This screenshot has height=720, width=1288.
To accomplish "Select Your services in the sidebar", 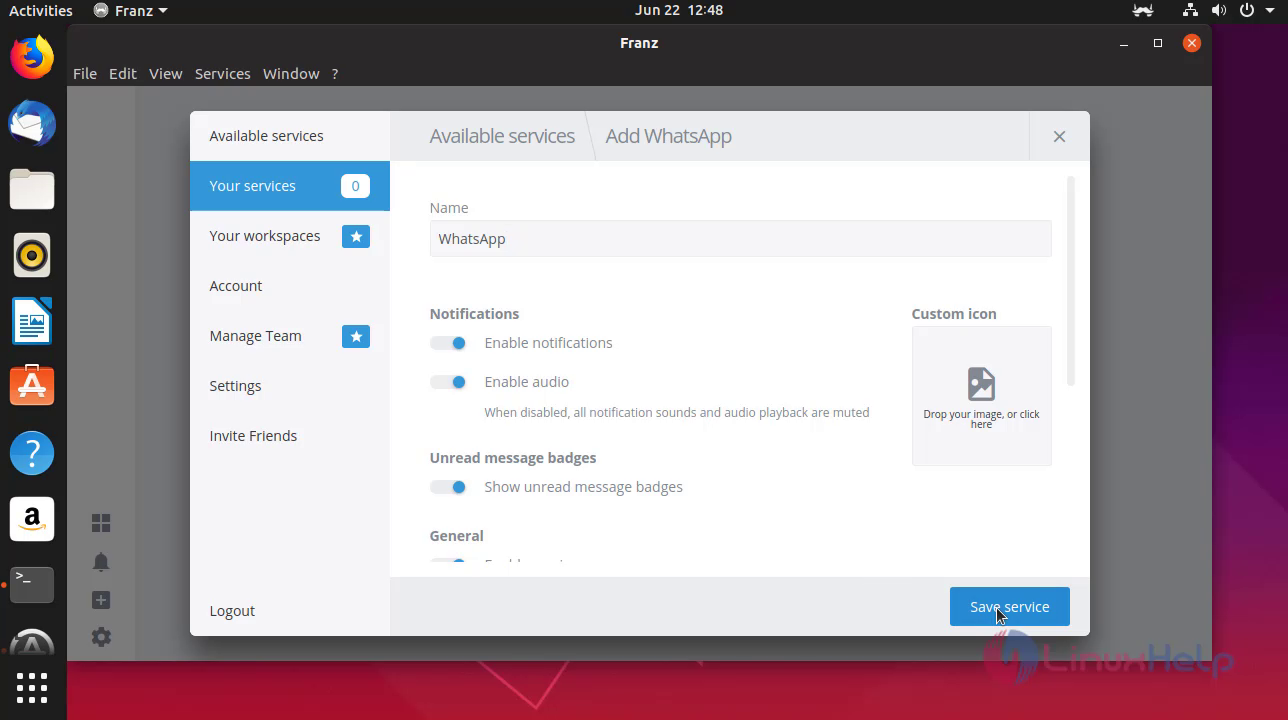I will click(290, 186).
